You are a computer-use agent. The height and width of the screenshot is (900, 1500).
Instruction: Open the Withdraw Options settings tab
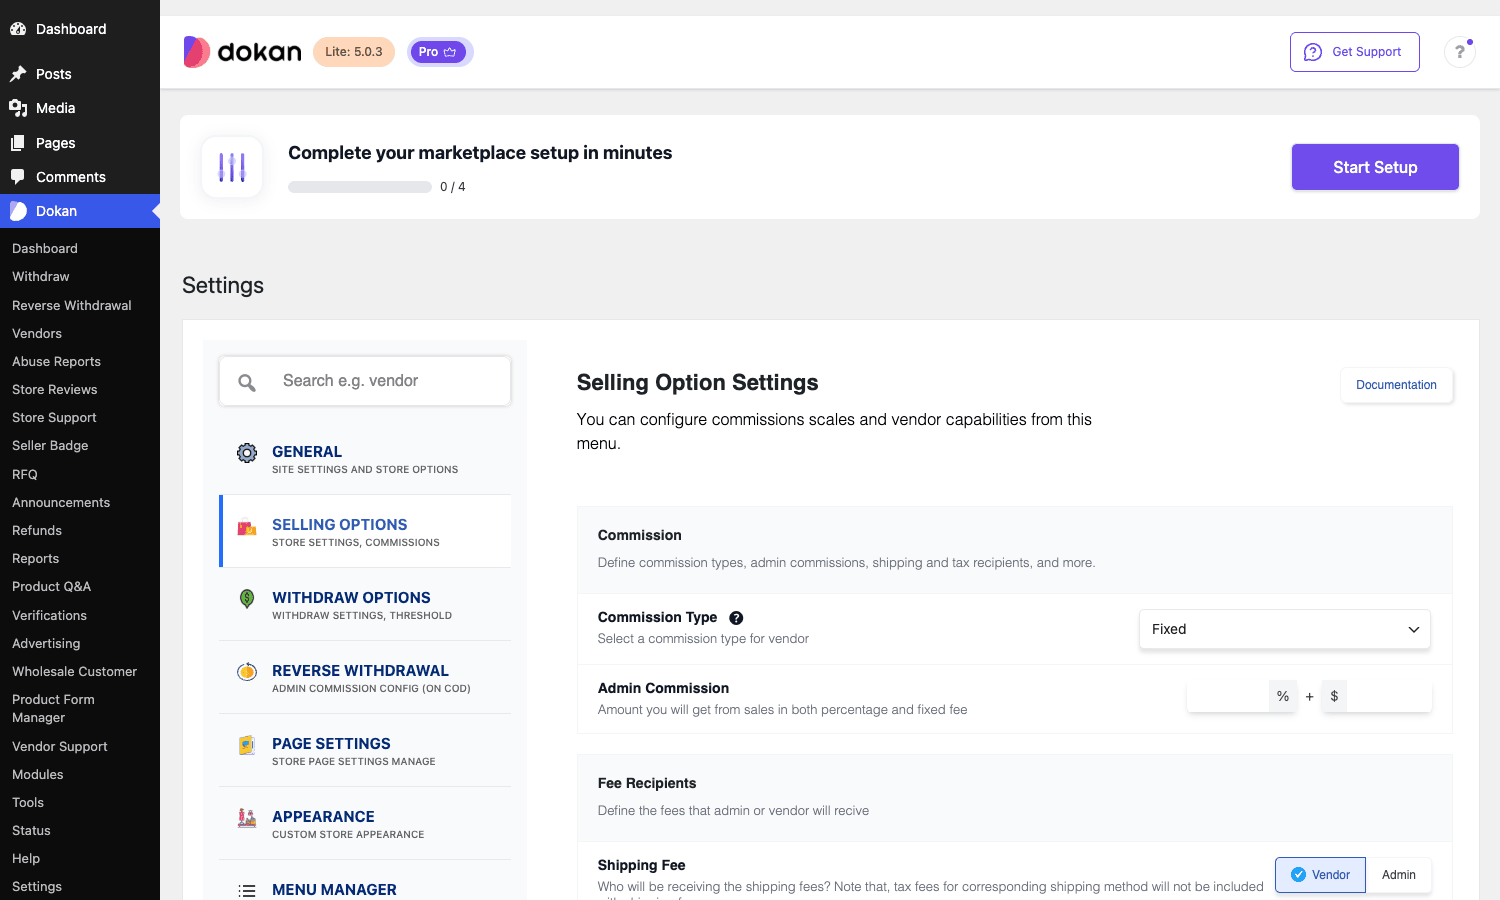(365, 605)
